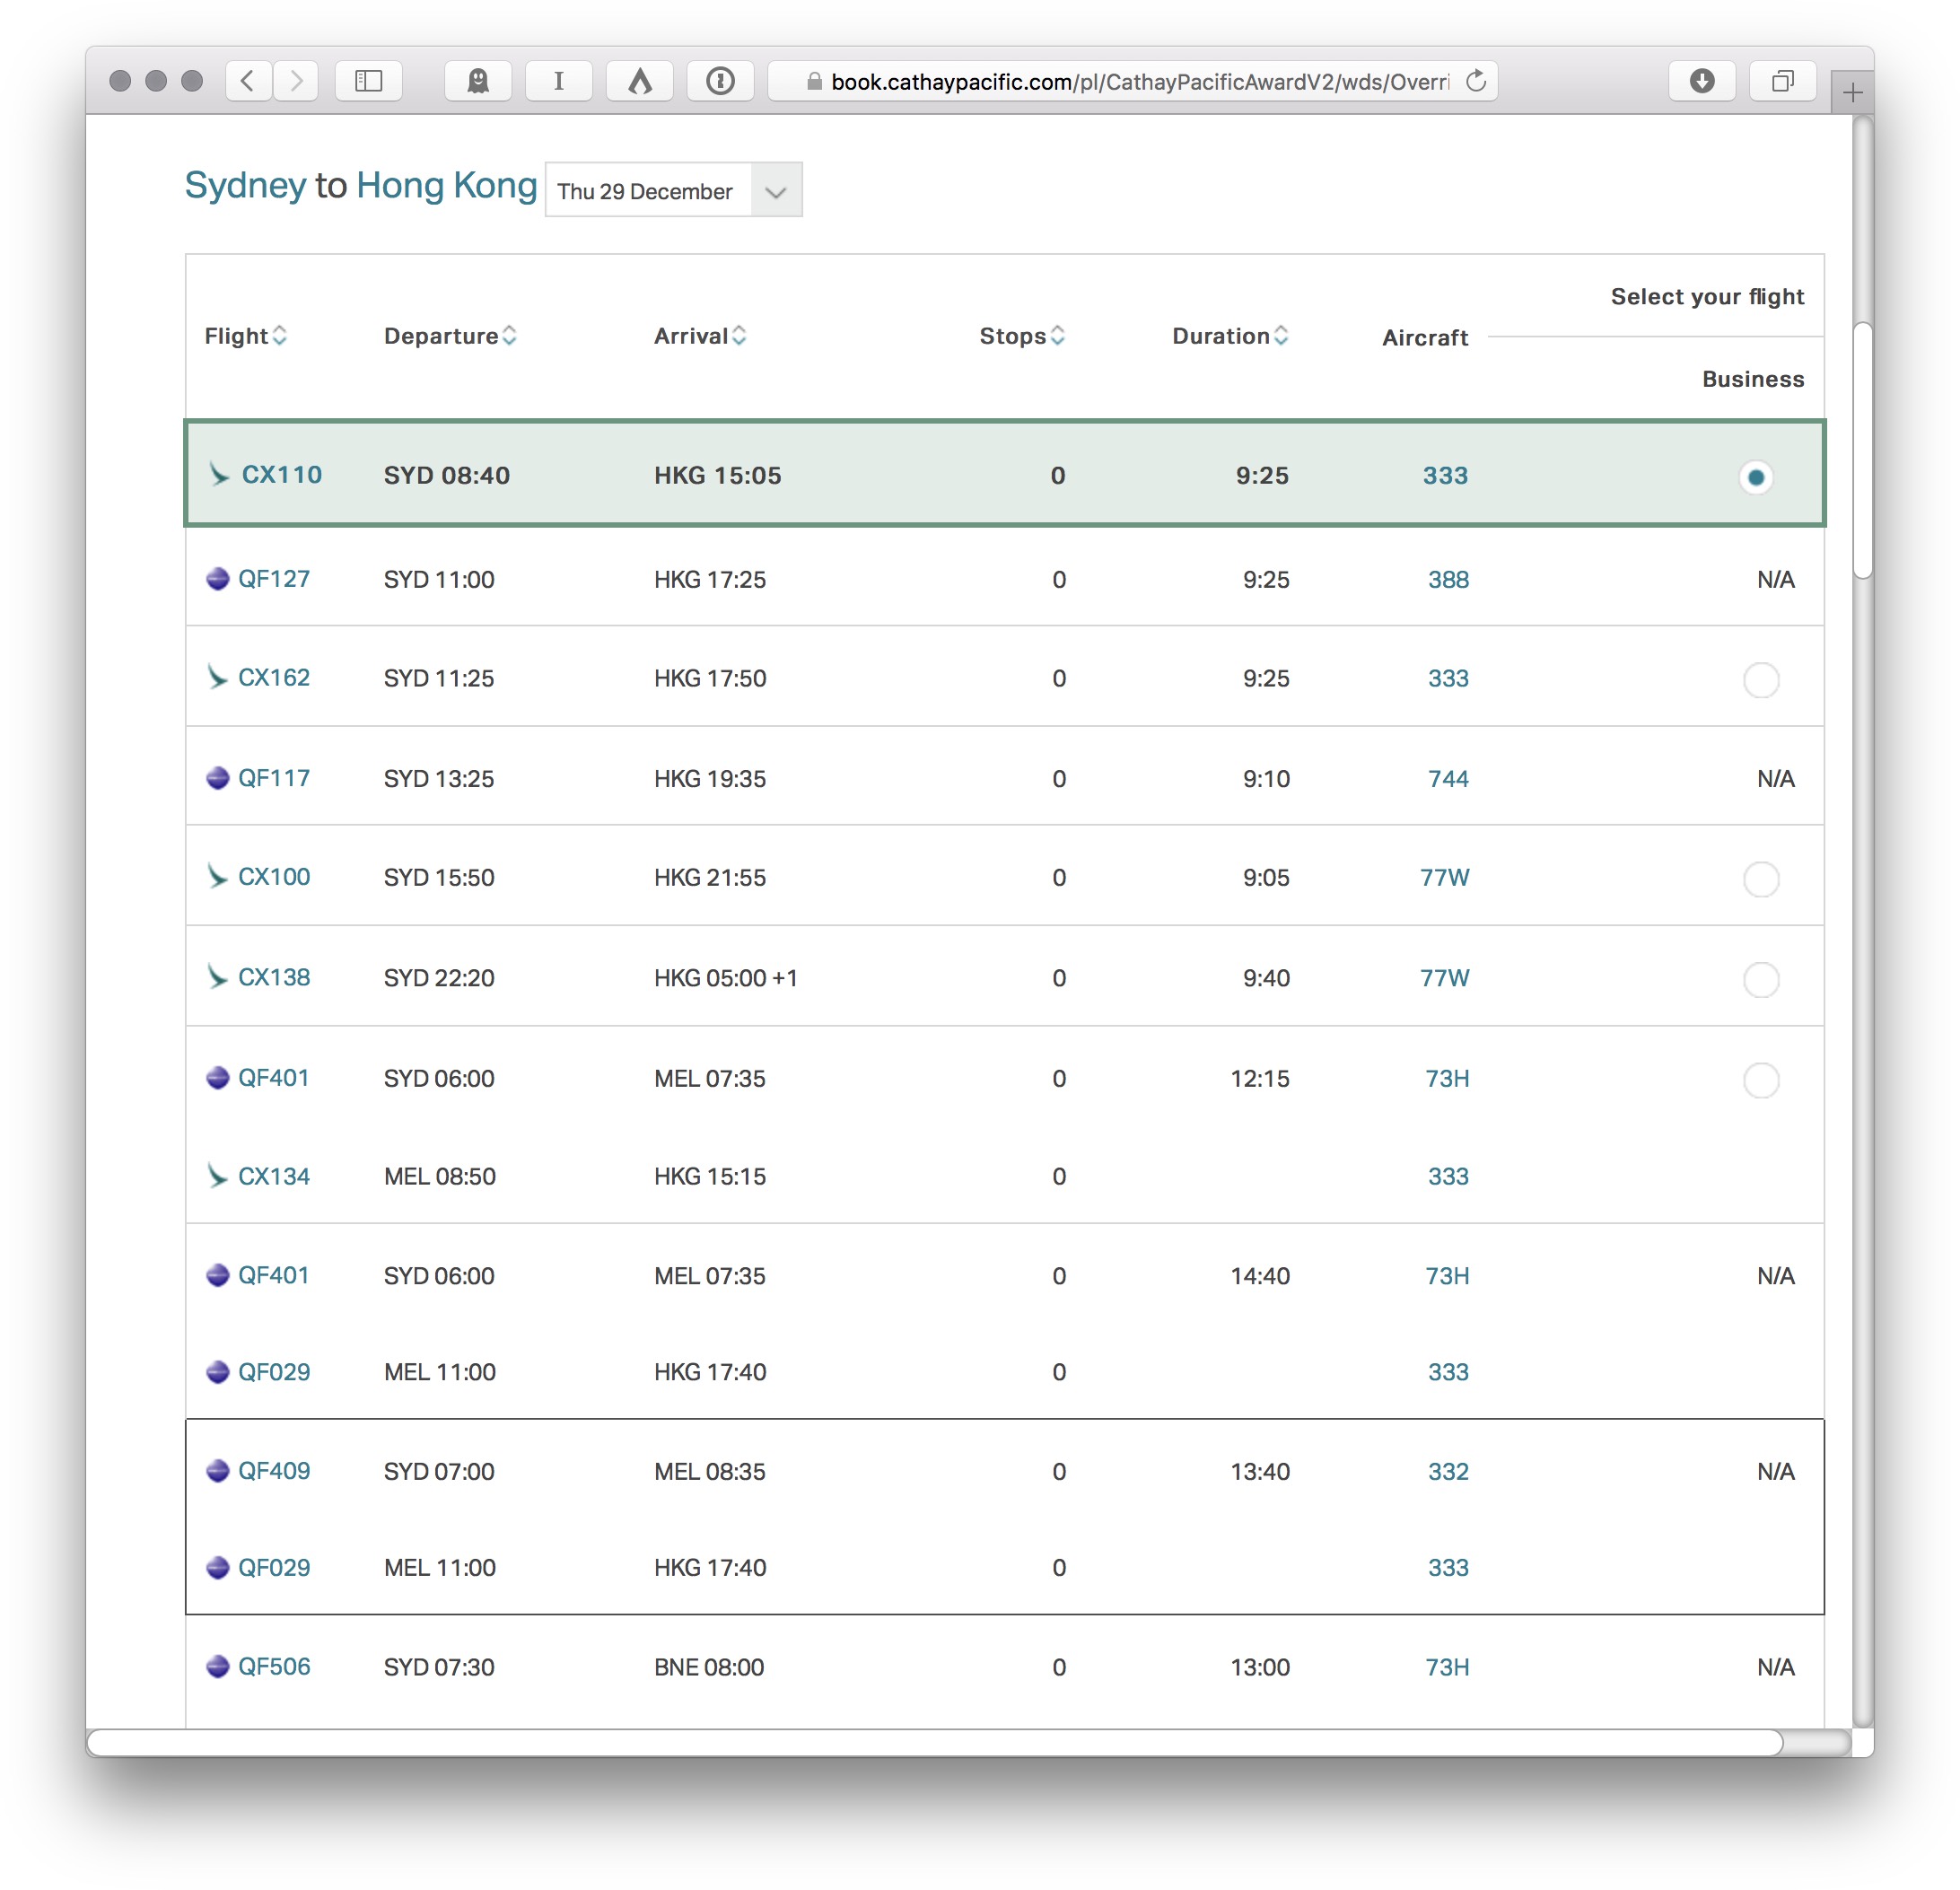Open the QF506 flight link

pos(274,1667)
